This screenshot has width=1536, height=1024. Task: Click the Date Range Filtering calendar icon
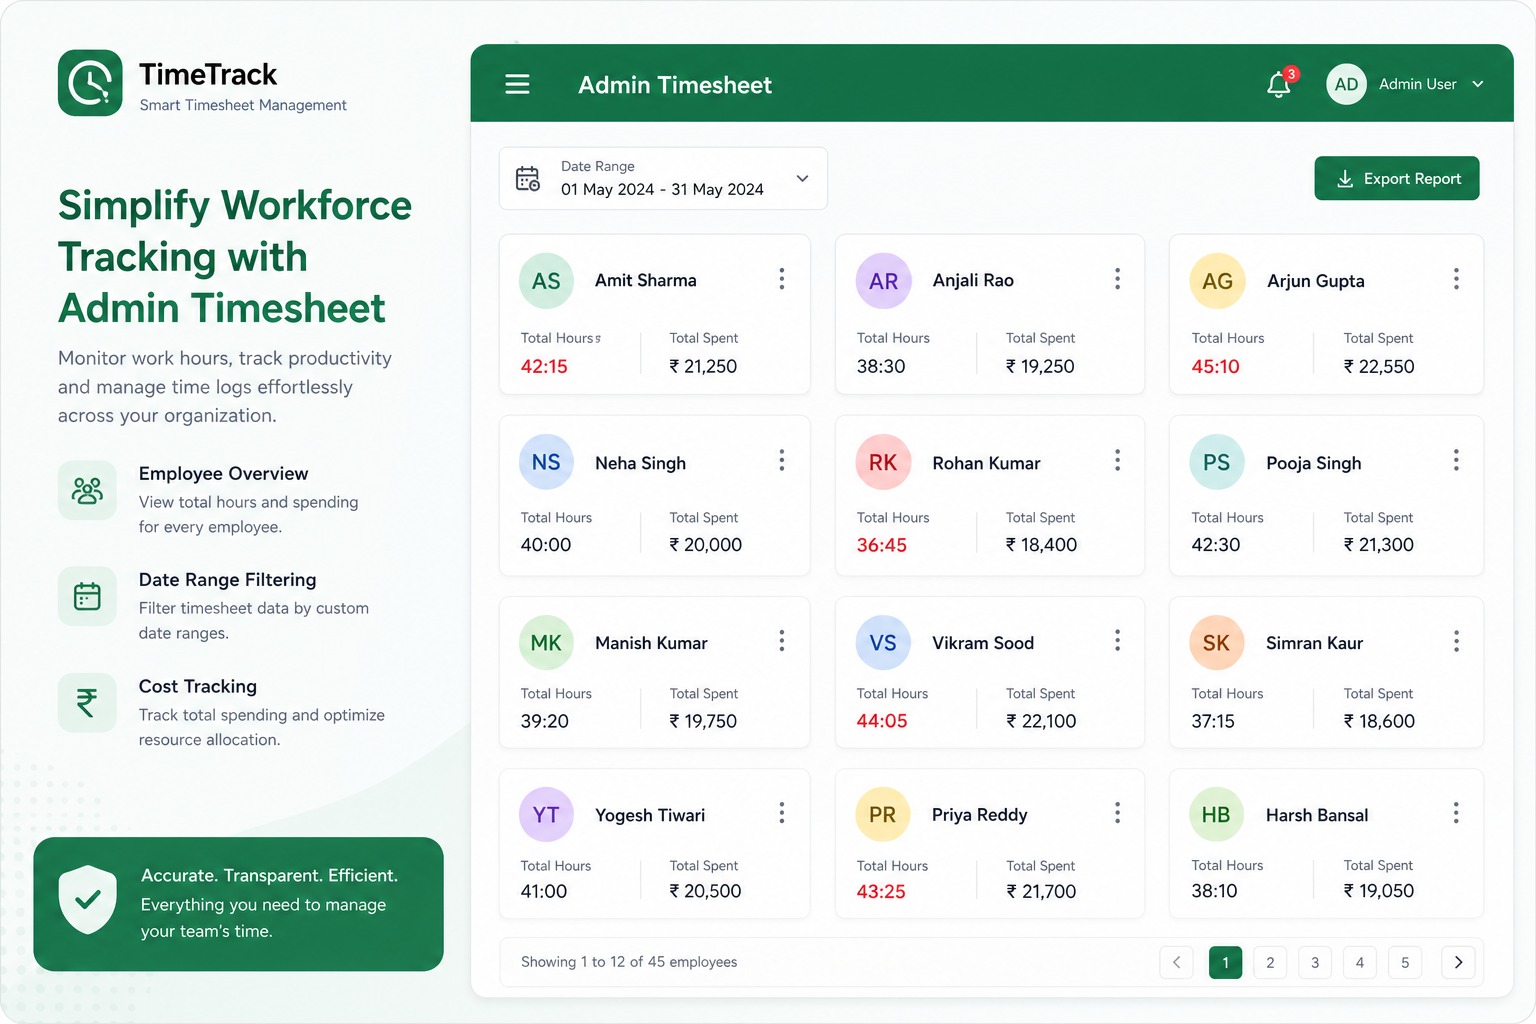click(x=87, y=596)
